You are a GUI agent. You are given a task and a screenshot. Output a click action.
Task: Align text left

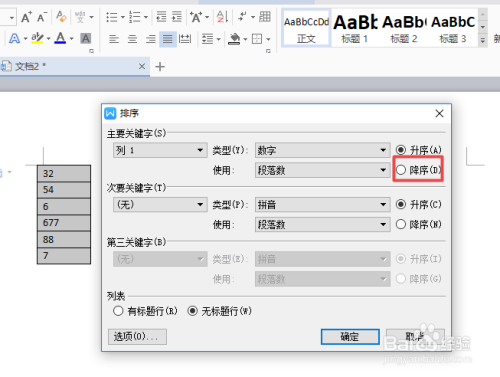[114, 39]
